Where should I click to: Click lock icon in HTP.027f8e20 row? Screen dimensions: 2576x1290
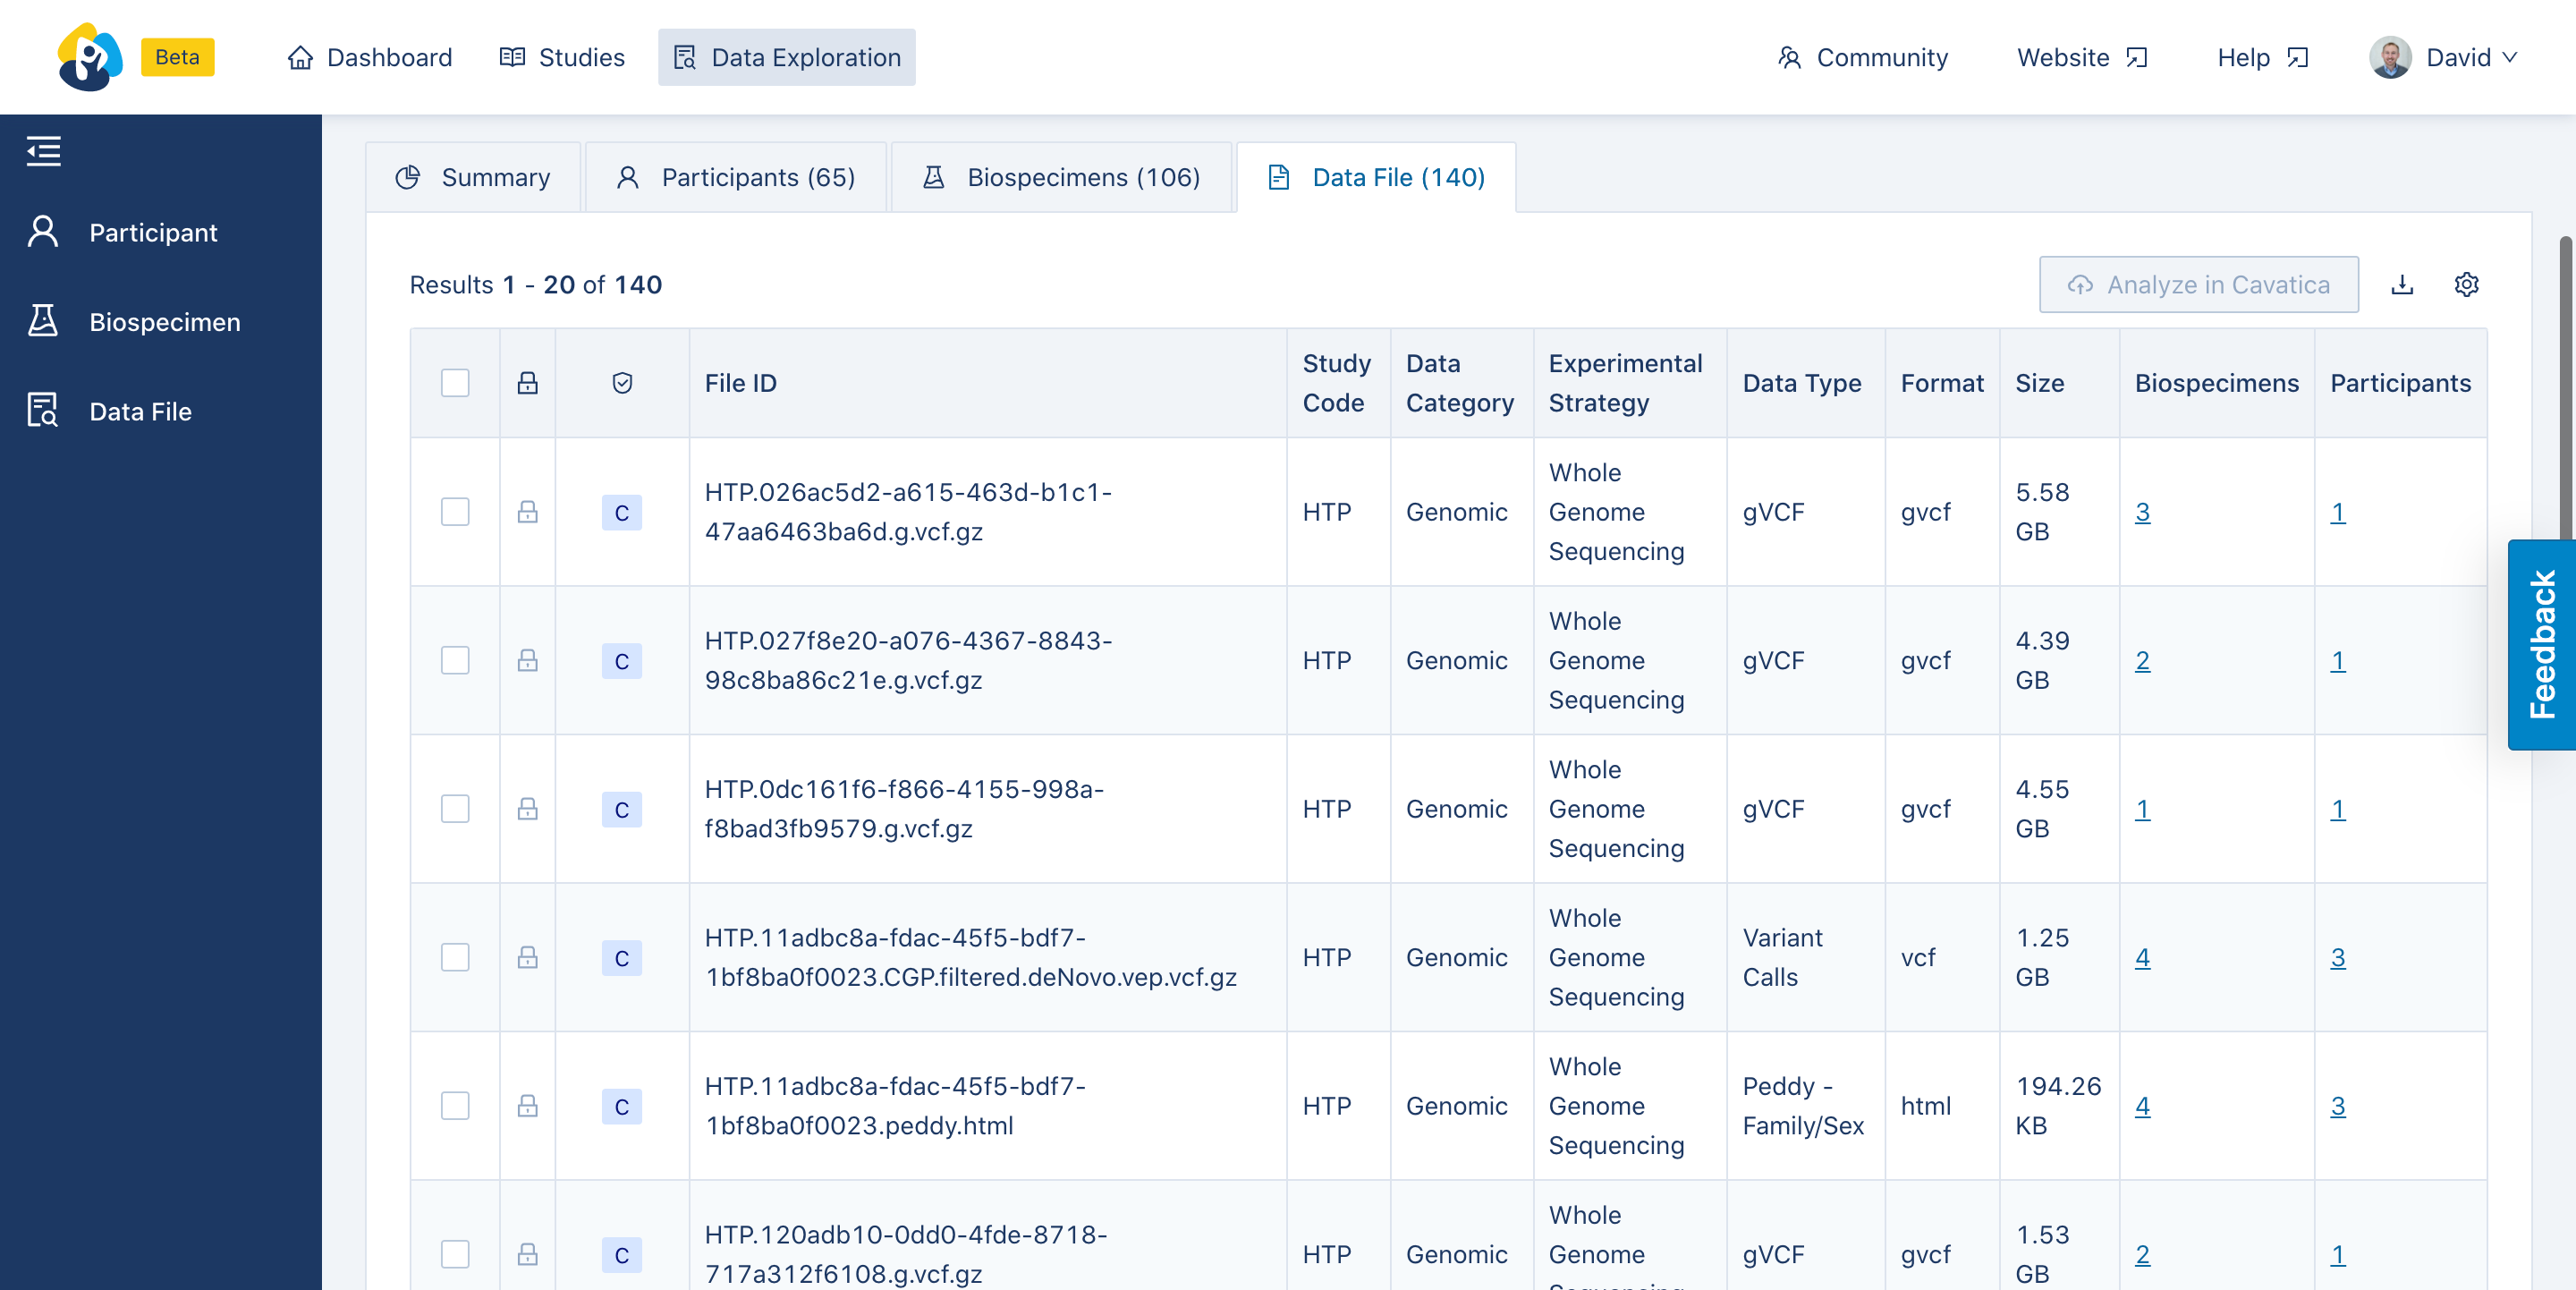tap(527, 661)
